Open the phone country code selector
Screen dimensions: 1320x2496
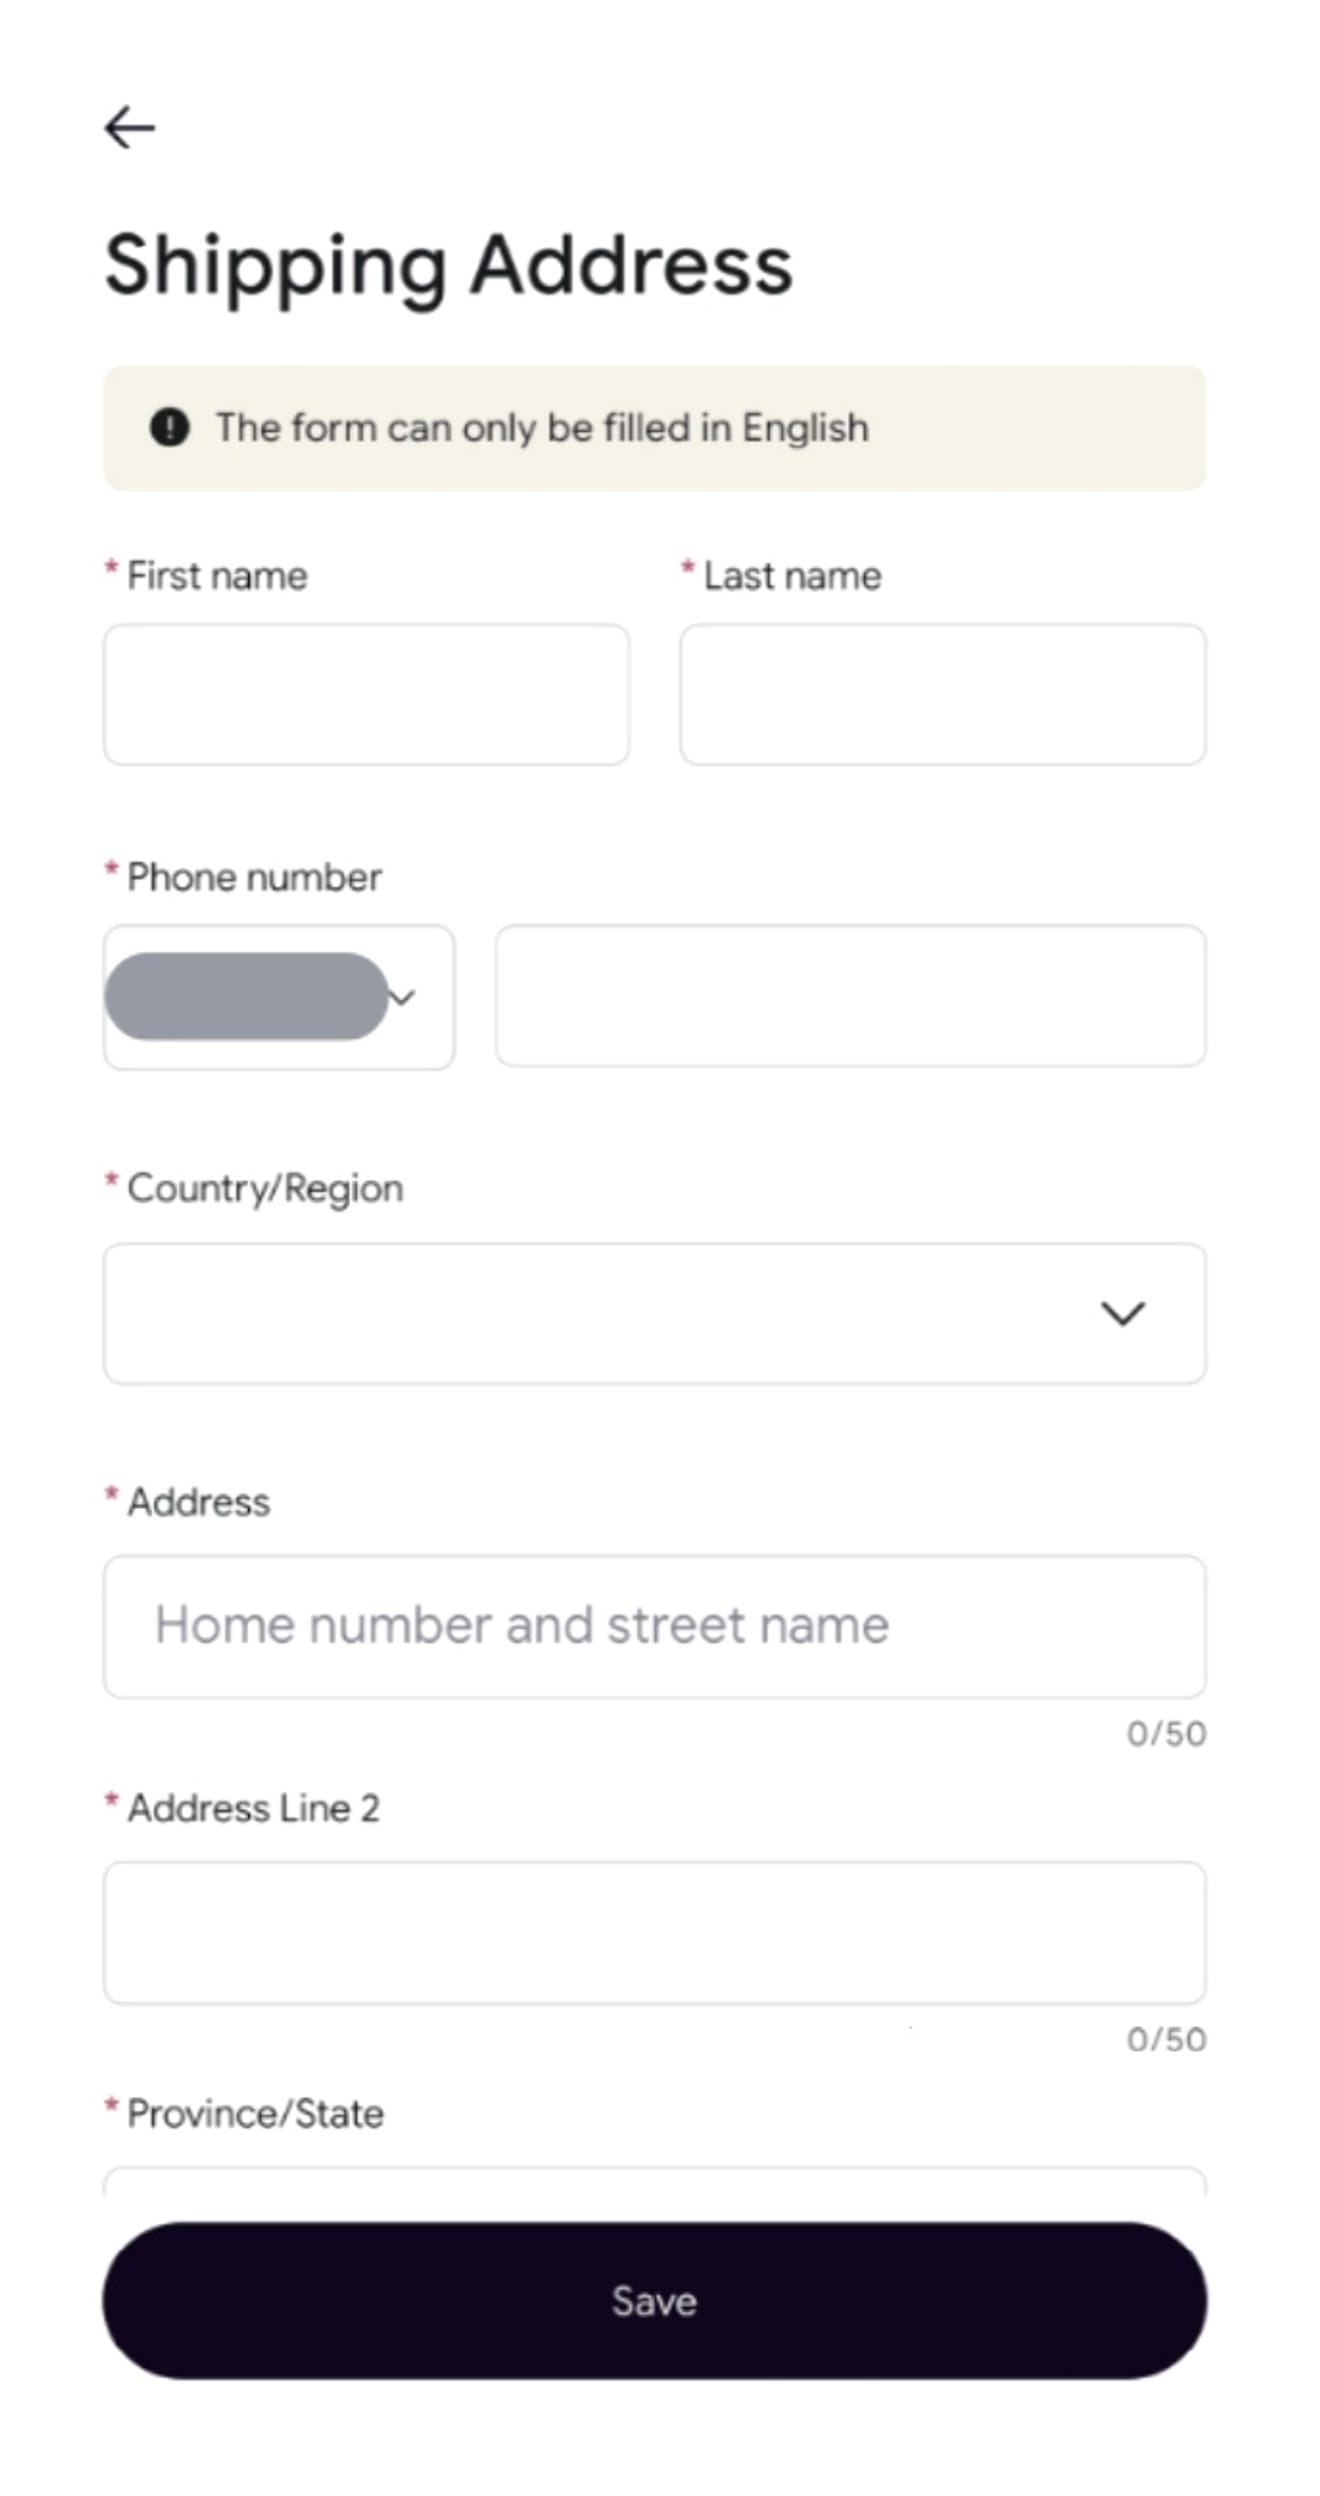coord(279,997)
